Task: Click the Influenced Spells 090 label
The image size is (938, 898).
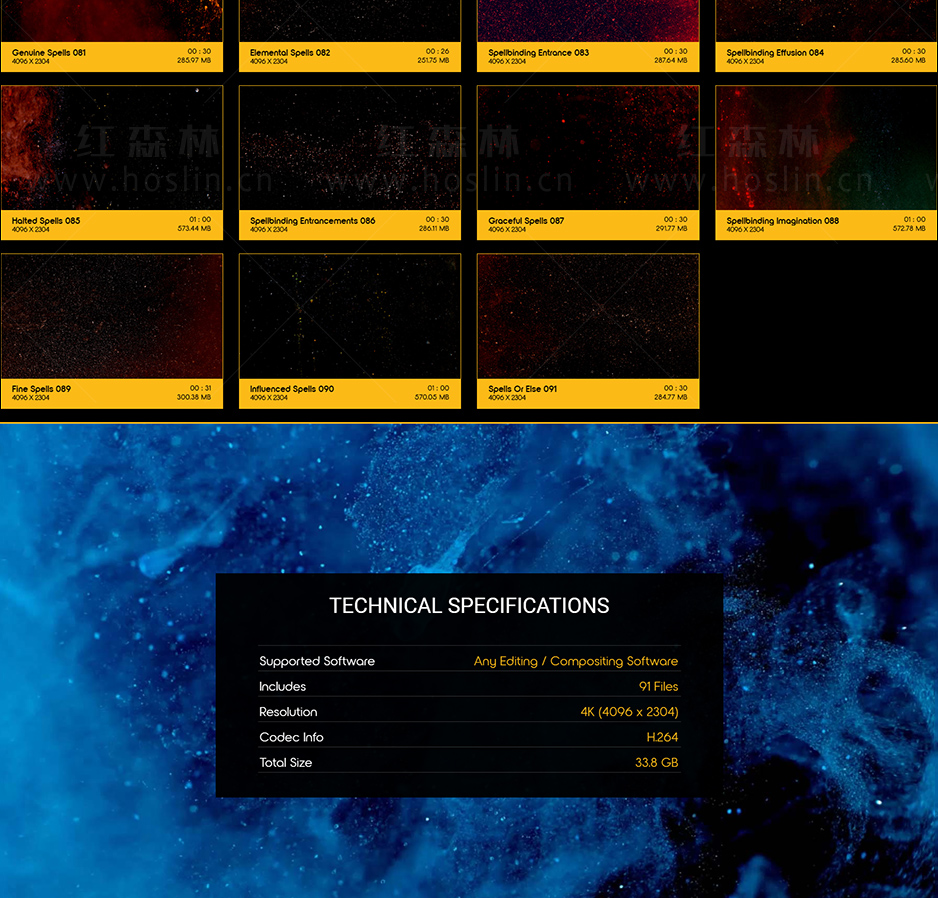Action: click(x=292, y=389)
